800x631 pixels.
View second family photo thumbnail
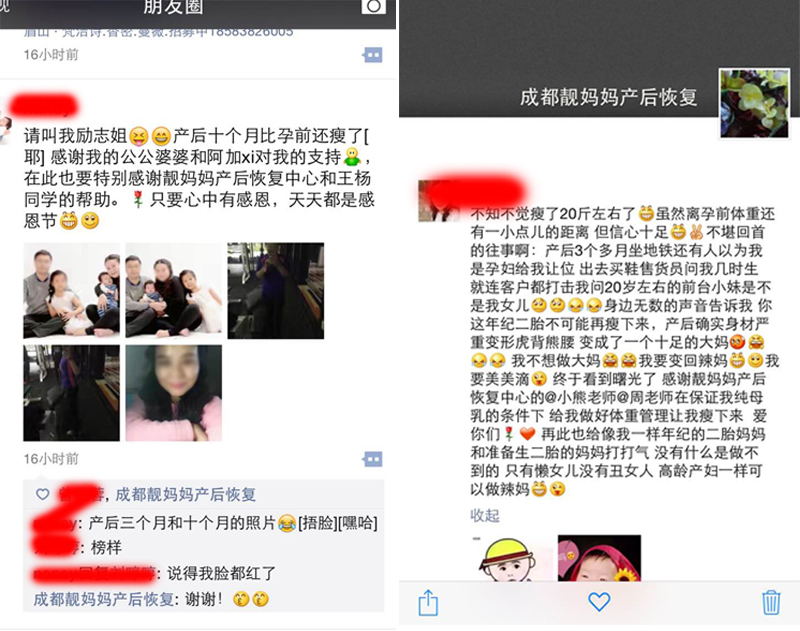click(x=174, y=291)
